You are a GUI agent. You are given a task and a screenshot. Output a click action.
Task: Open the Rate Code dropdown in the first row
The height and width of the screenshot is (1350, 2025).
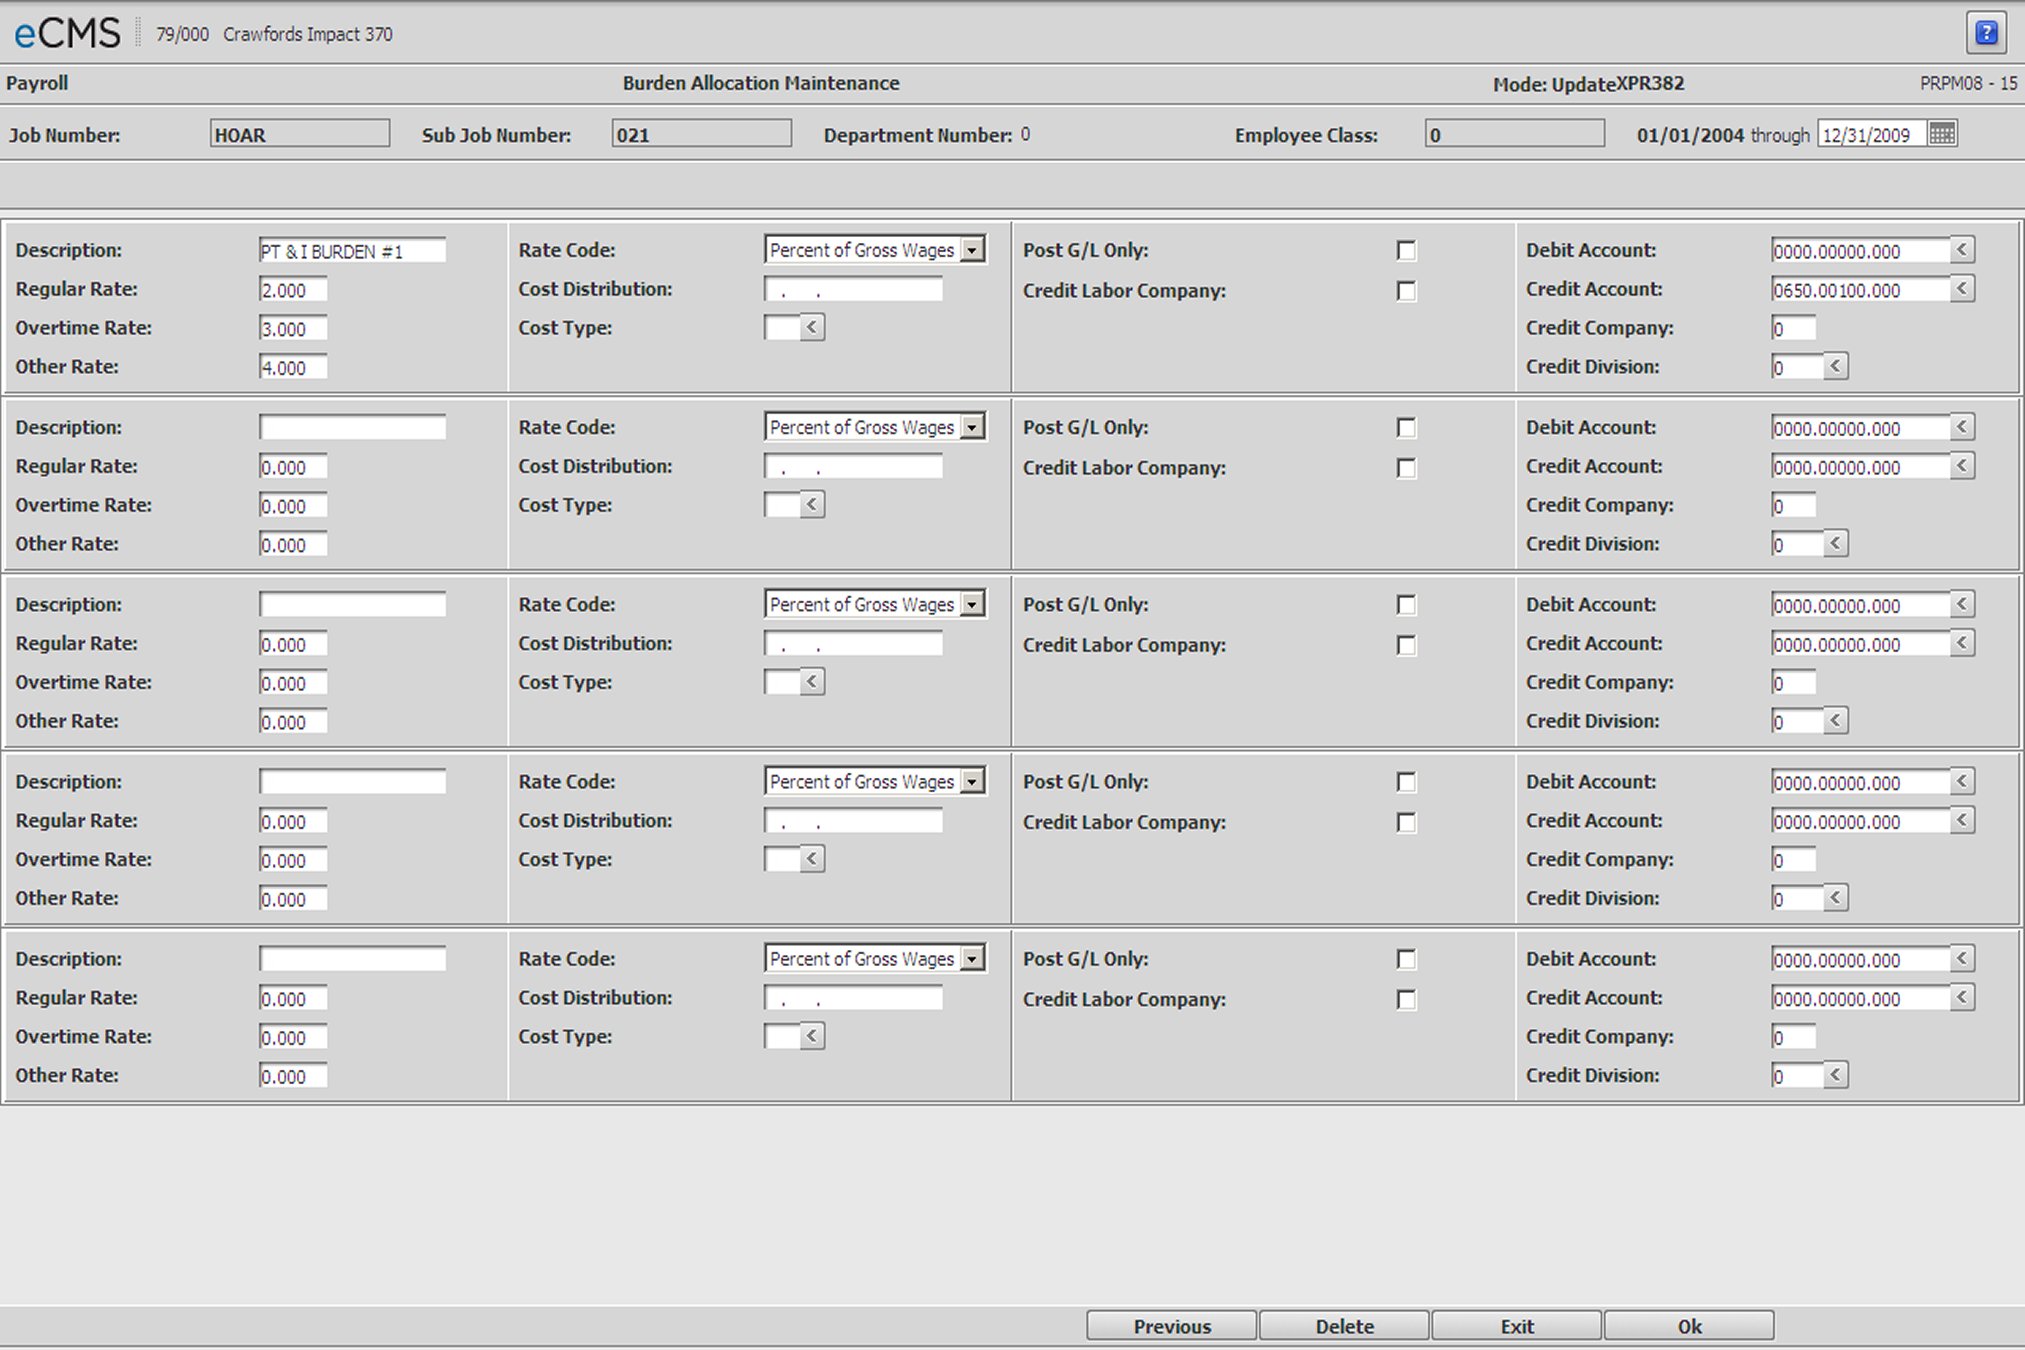pyautogui.click(x=971, y=249)
